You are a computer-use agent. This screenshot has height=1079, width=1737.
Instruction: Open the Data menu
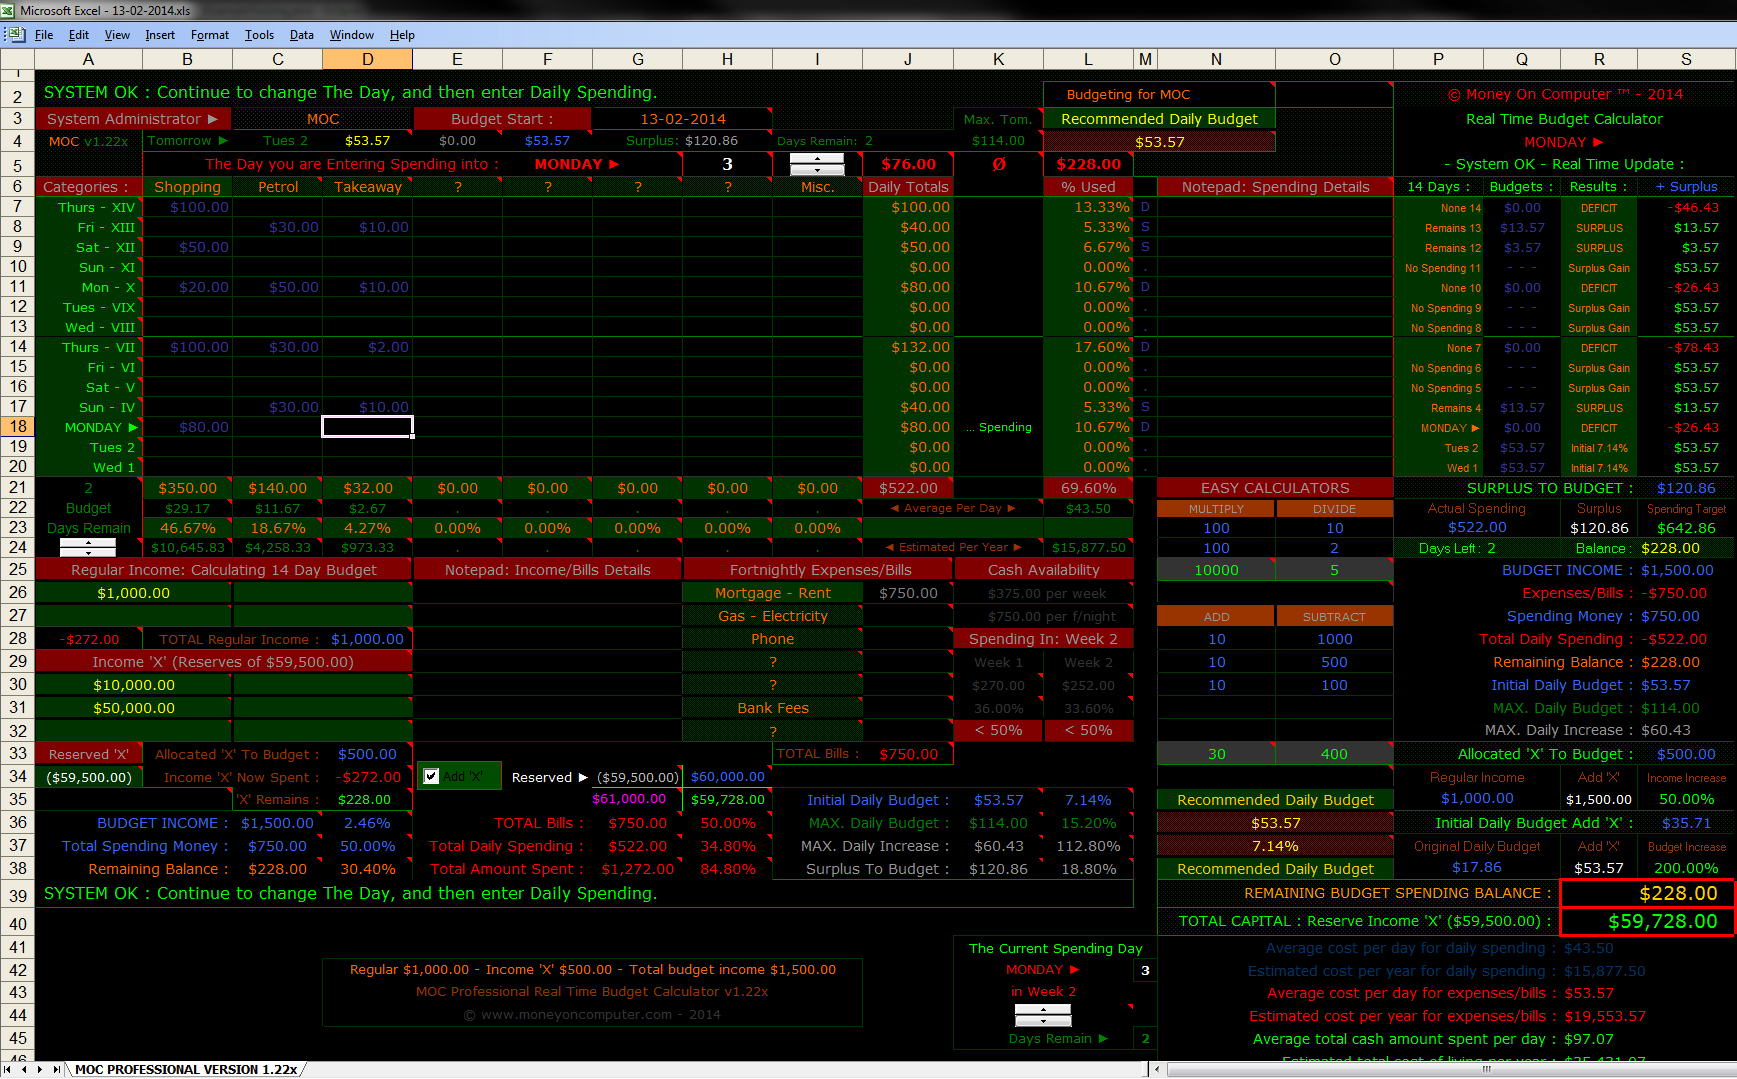click(301, 34)
